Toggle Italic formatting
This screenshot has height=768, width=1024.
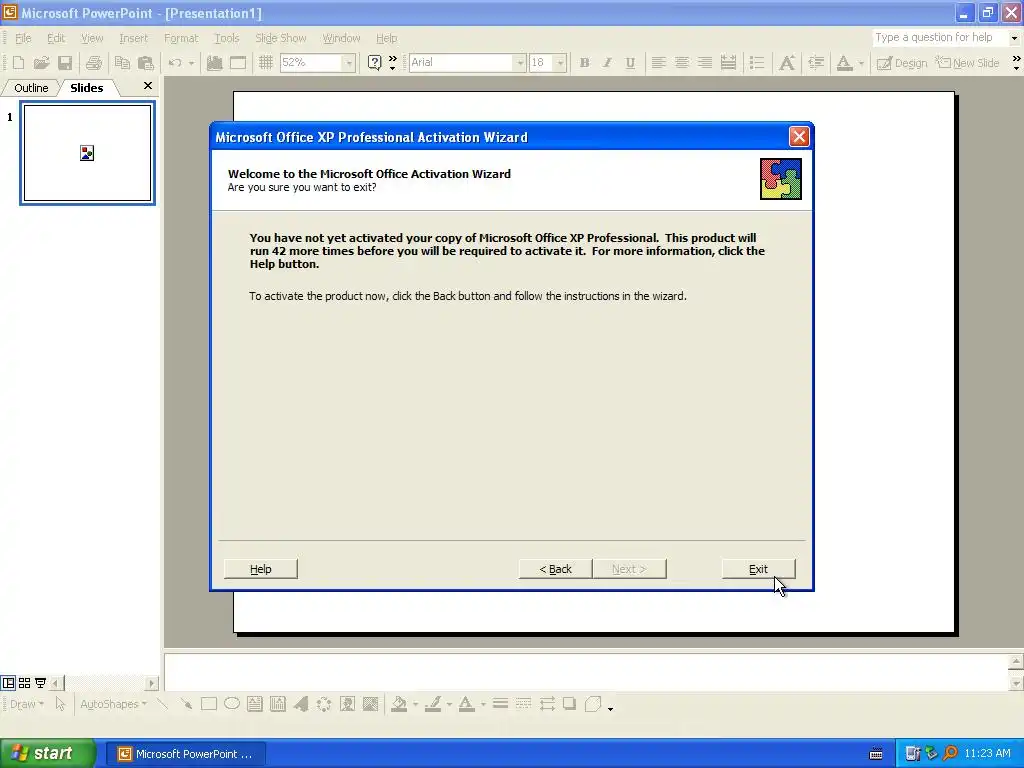point(607,63)
